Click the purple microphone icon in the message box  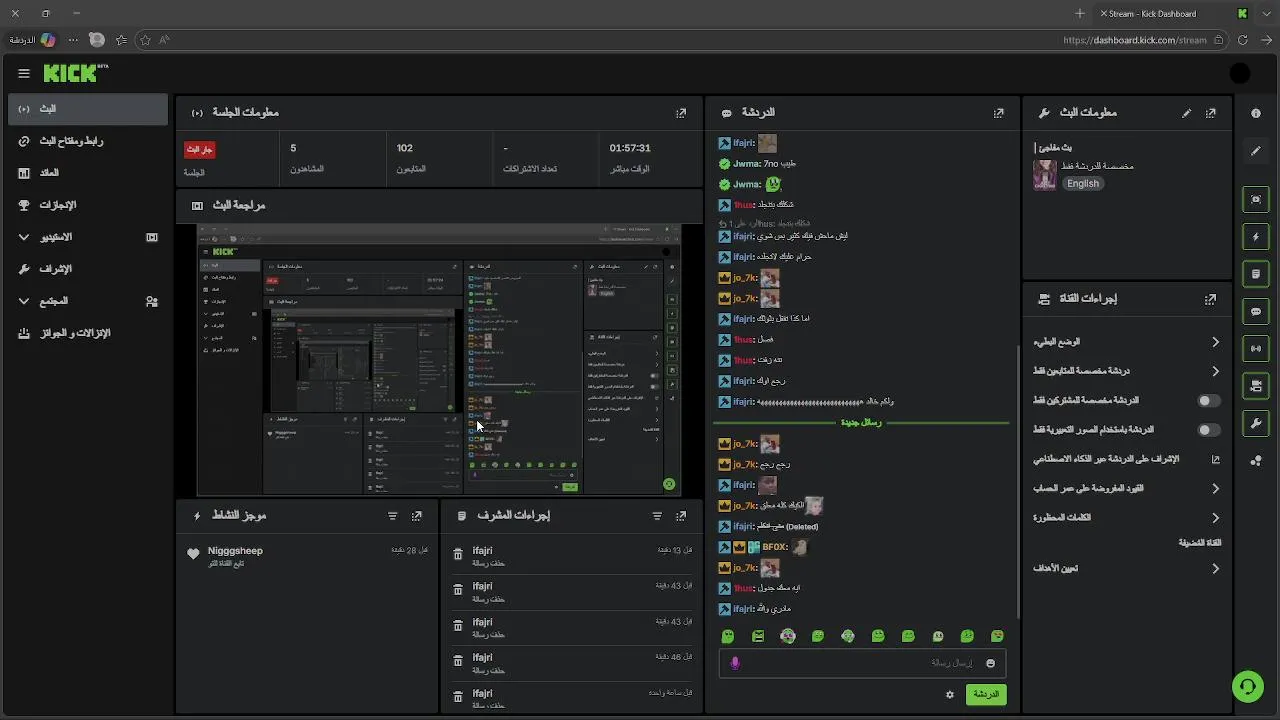[x=735, y=663]
